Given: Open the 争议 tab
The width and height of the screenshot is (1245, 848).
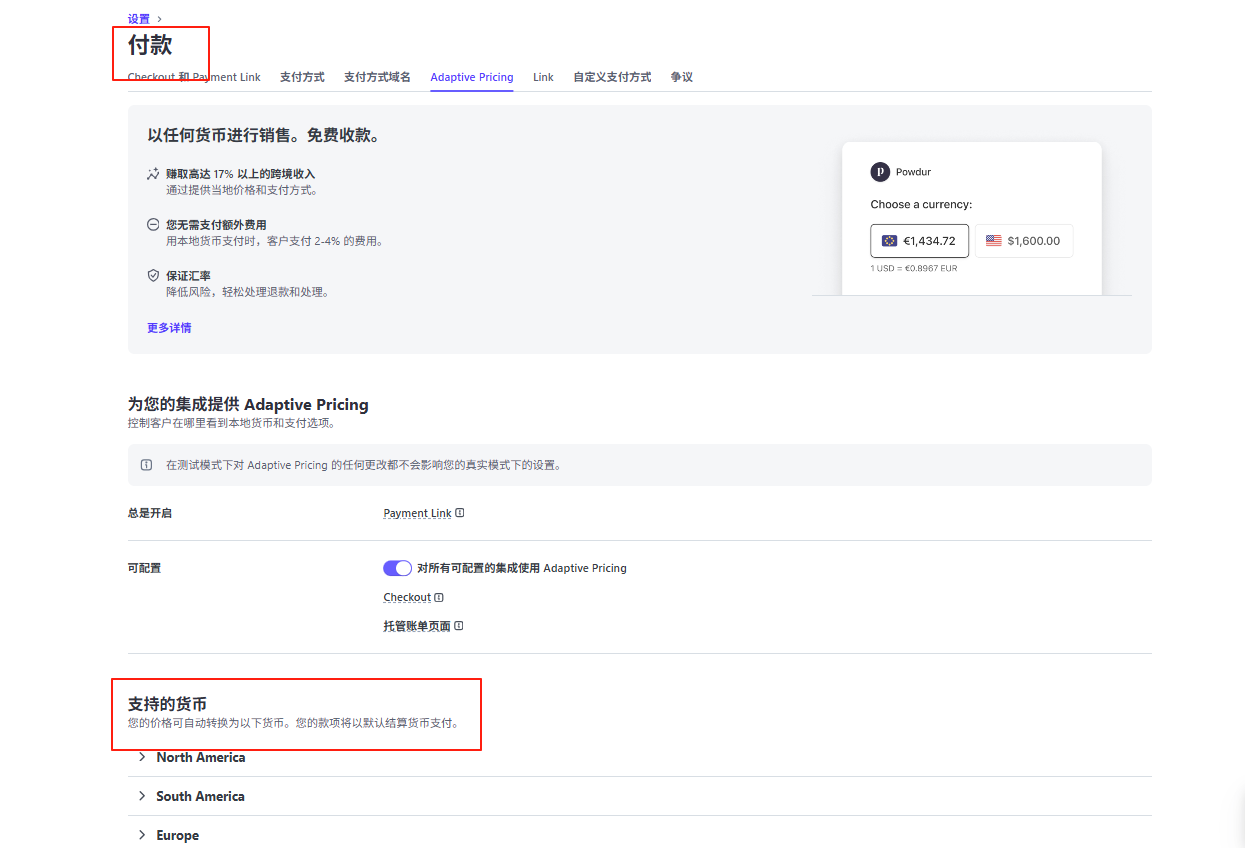Looking at the screenshot, I should tap(682, 76).
